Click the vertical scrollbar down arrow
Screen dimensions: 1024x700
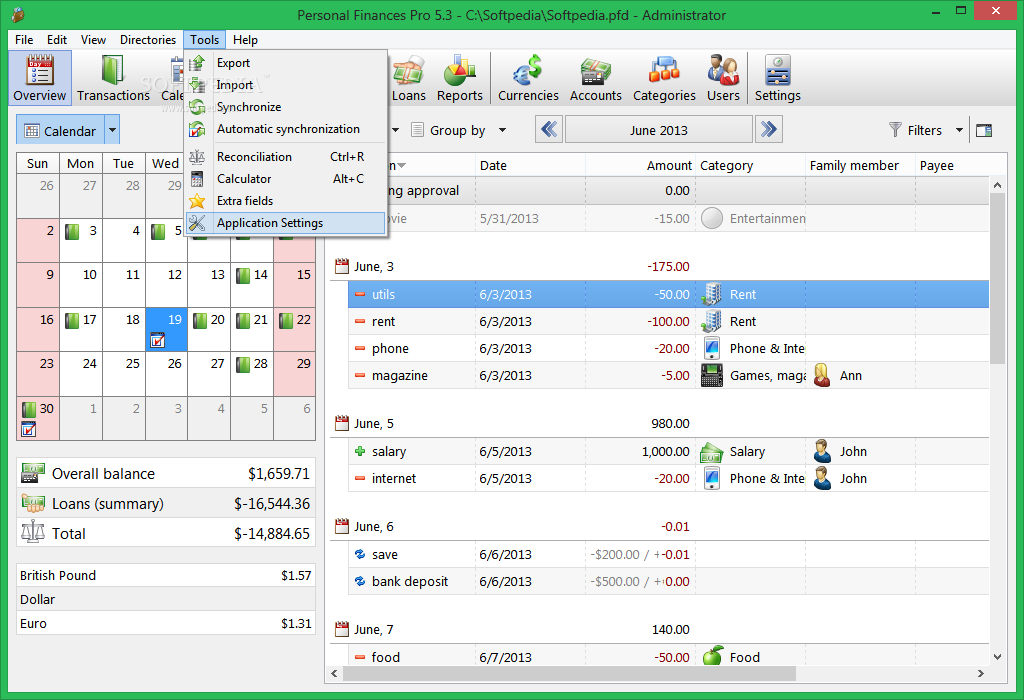997,657
